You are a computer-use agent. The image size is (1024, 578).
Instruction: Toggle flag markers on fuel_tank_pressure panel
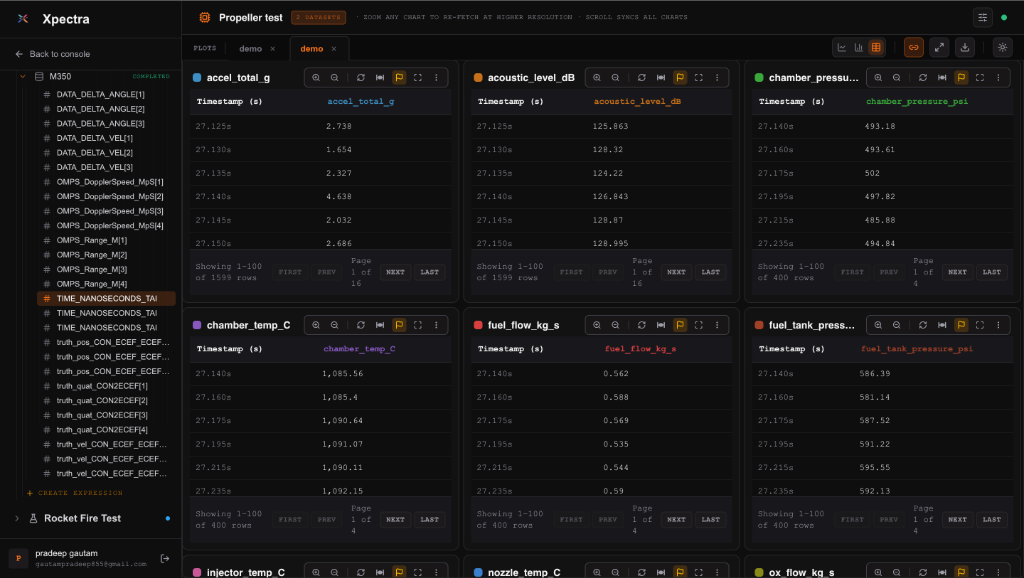tap(961, 325)
